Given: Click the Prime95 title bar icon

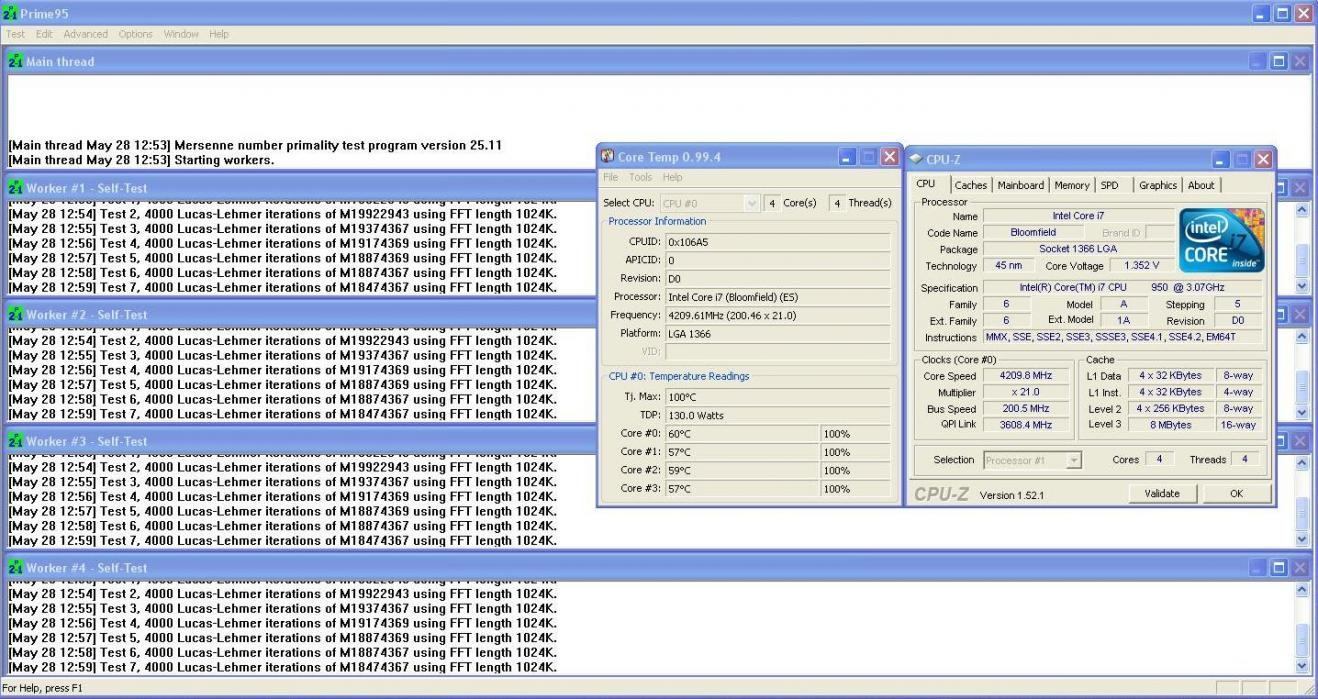Looking at the screenshot, I should (10, 13).
